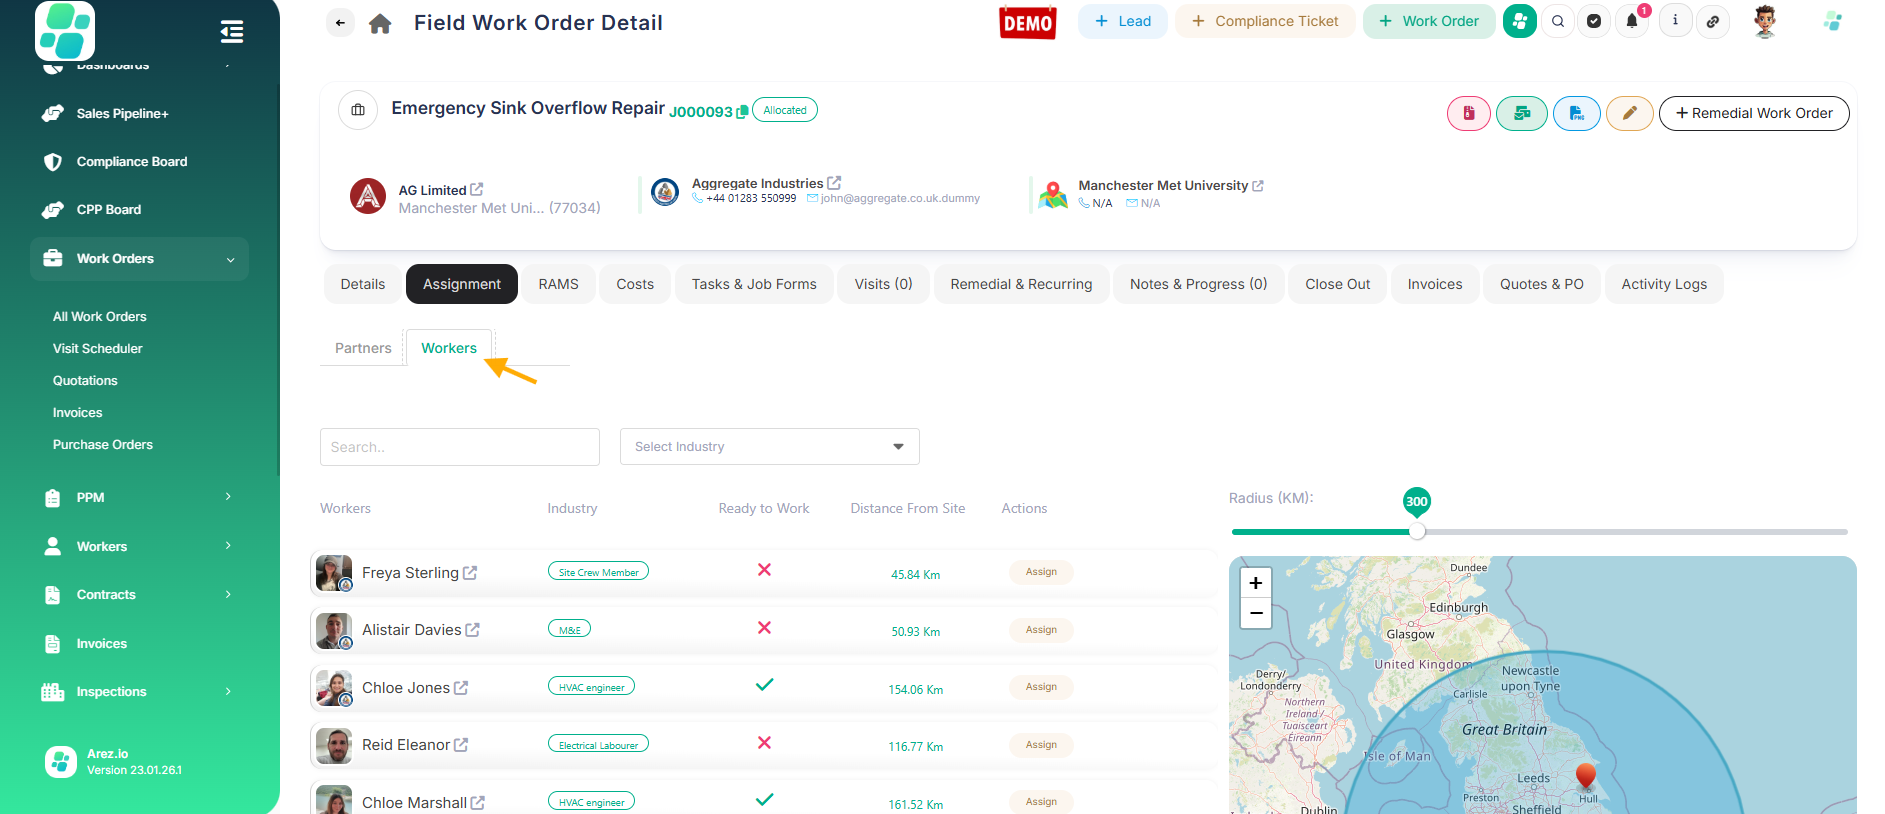This screenshot has height=814, width=1885.
Task: Copy job number J000093 icon
Action: click(742, 112)
